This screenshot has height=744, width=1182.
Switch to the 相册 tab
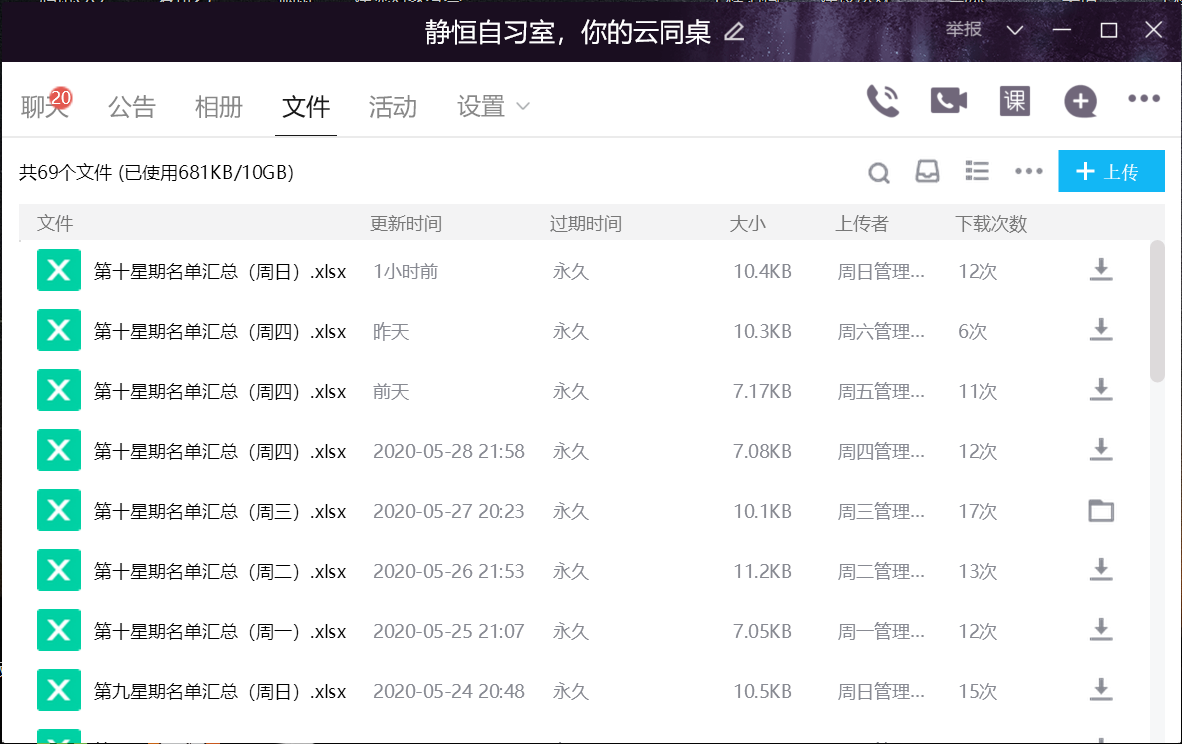(219, 107)
